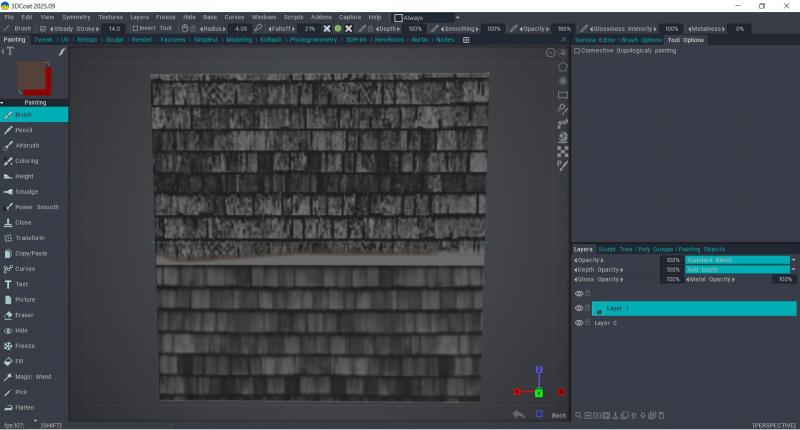Select the rectangle stroke mode icon

point(563,95)
